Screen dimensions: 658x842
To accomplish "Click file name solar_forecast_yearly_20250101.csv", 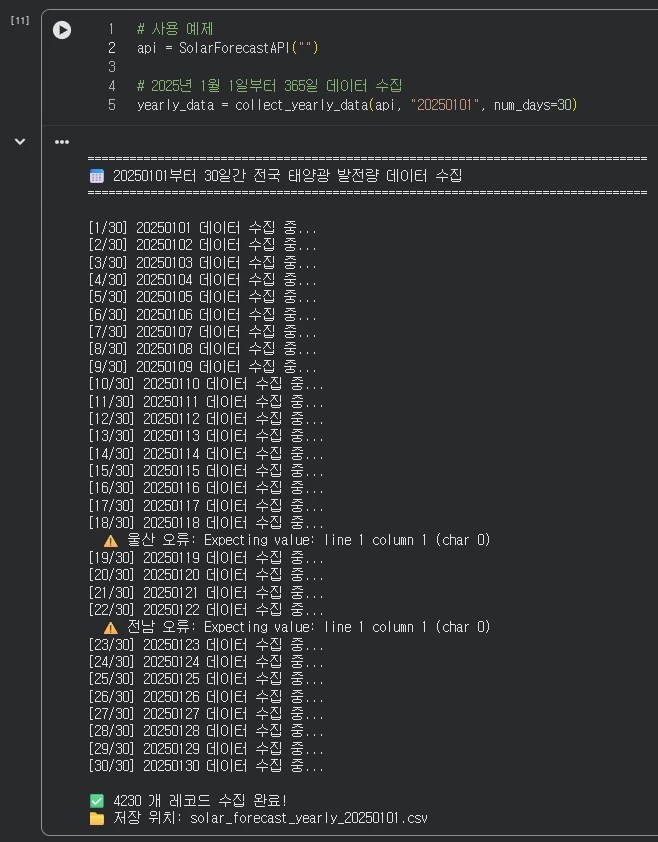I will [309, 818].
